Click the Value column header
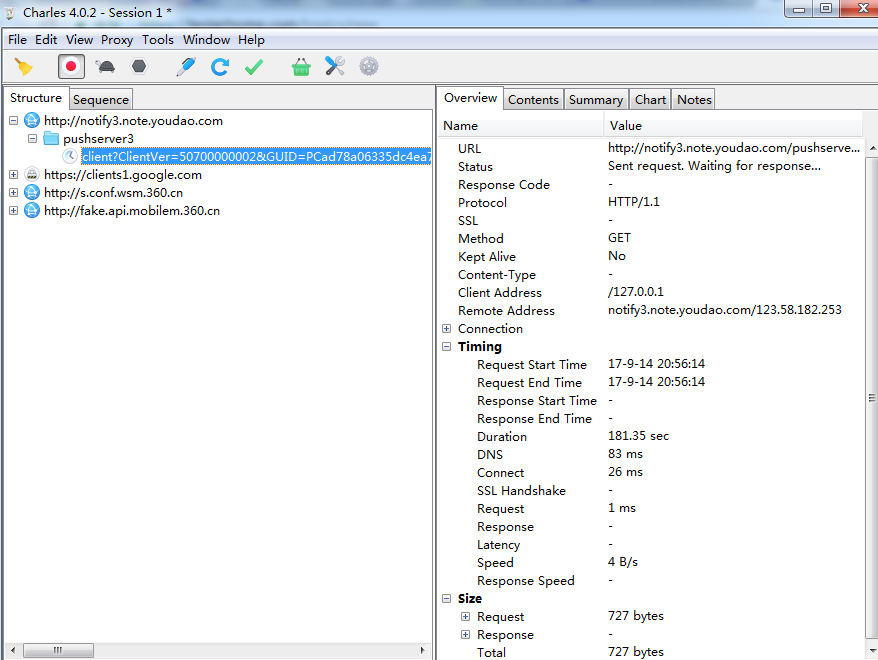878x660 pixels. (733, 125)
